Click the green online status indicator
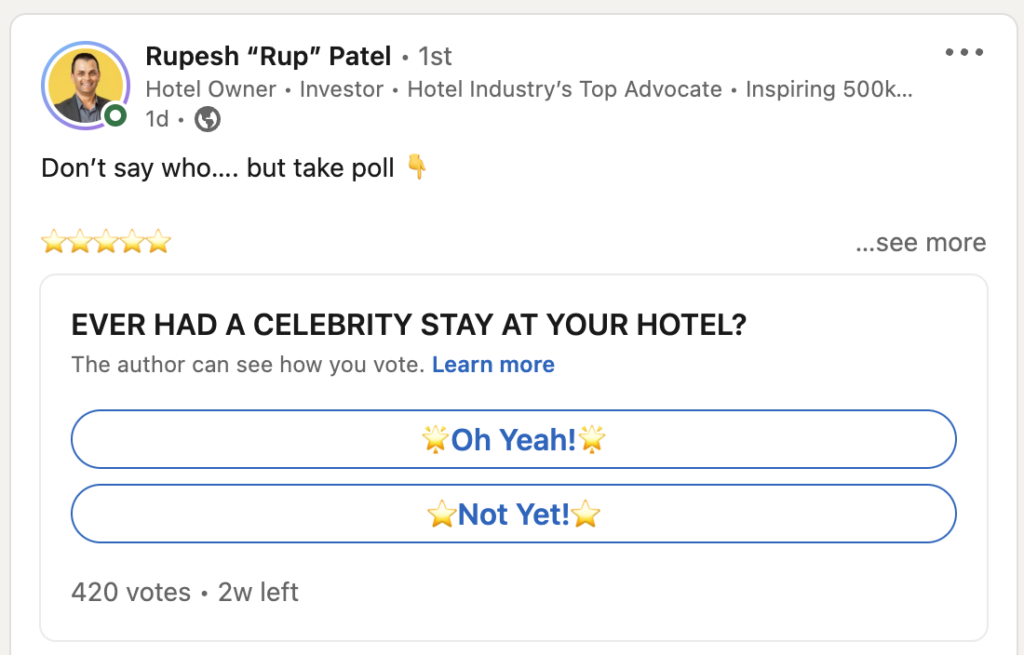 (x=116, y=117)
